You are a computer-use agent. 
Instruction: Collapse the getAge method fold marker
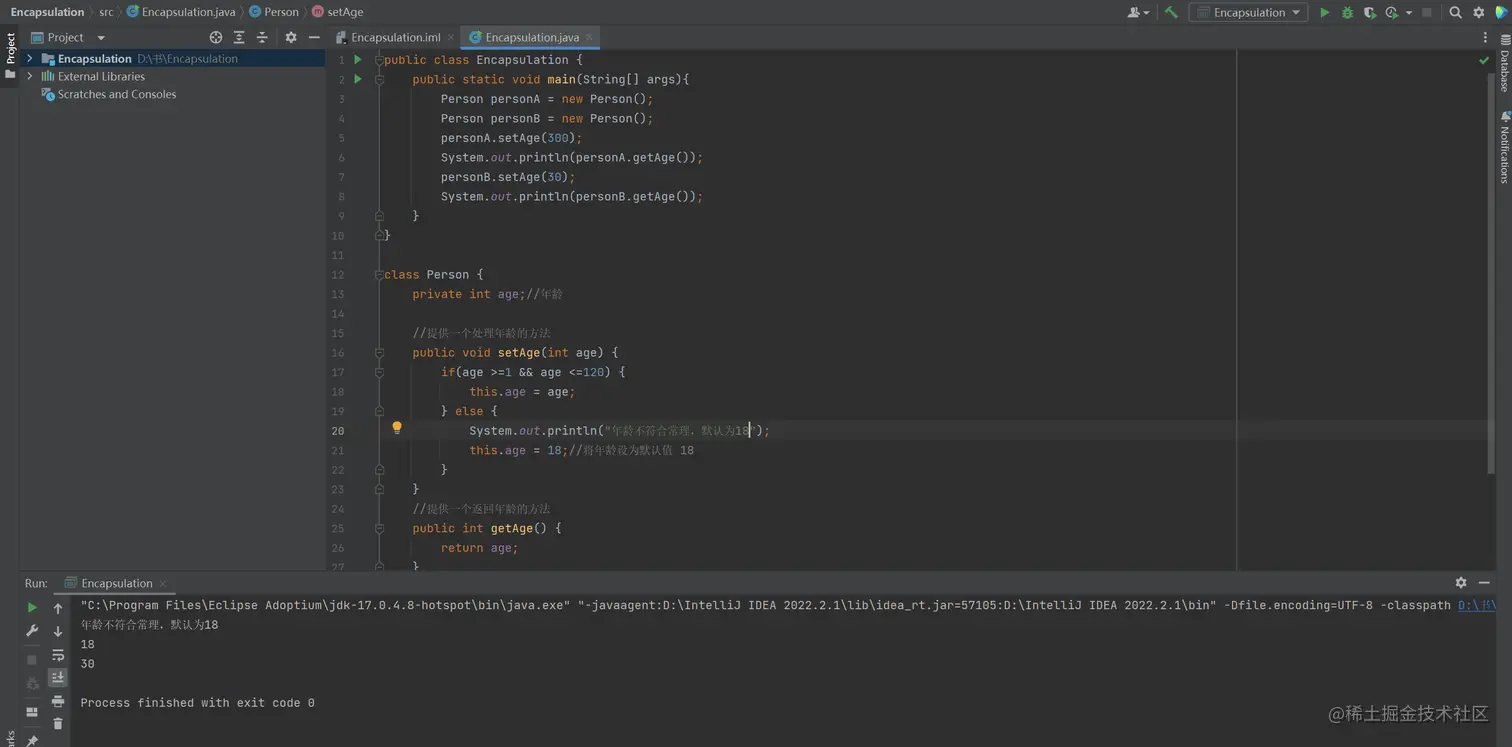tap(379, 528)
